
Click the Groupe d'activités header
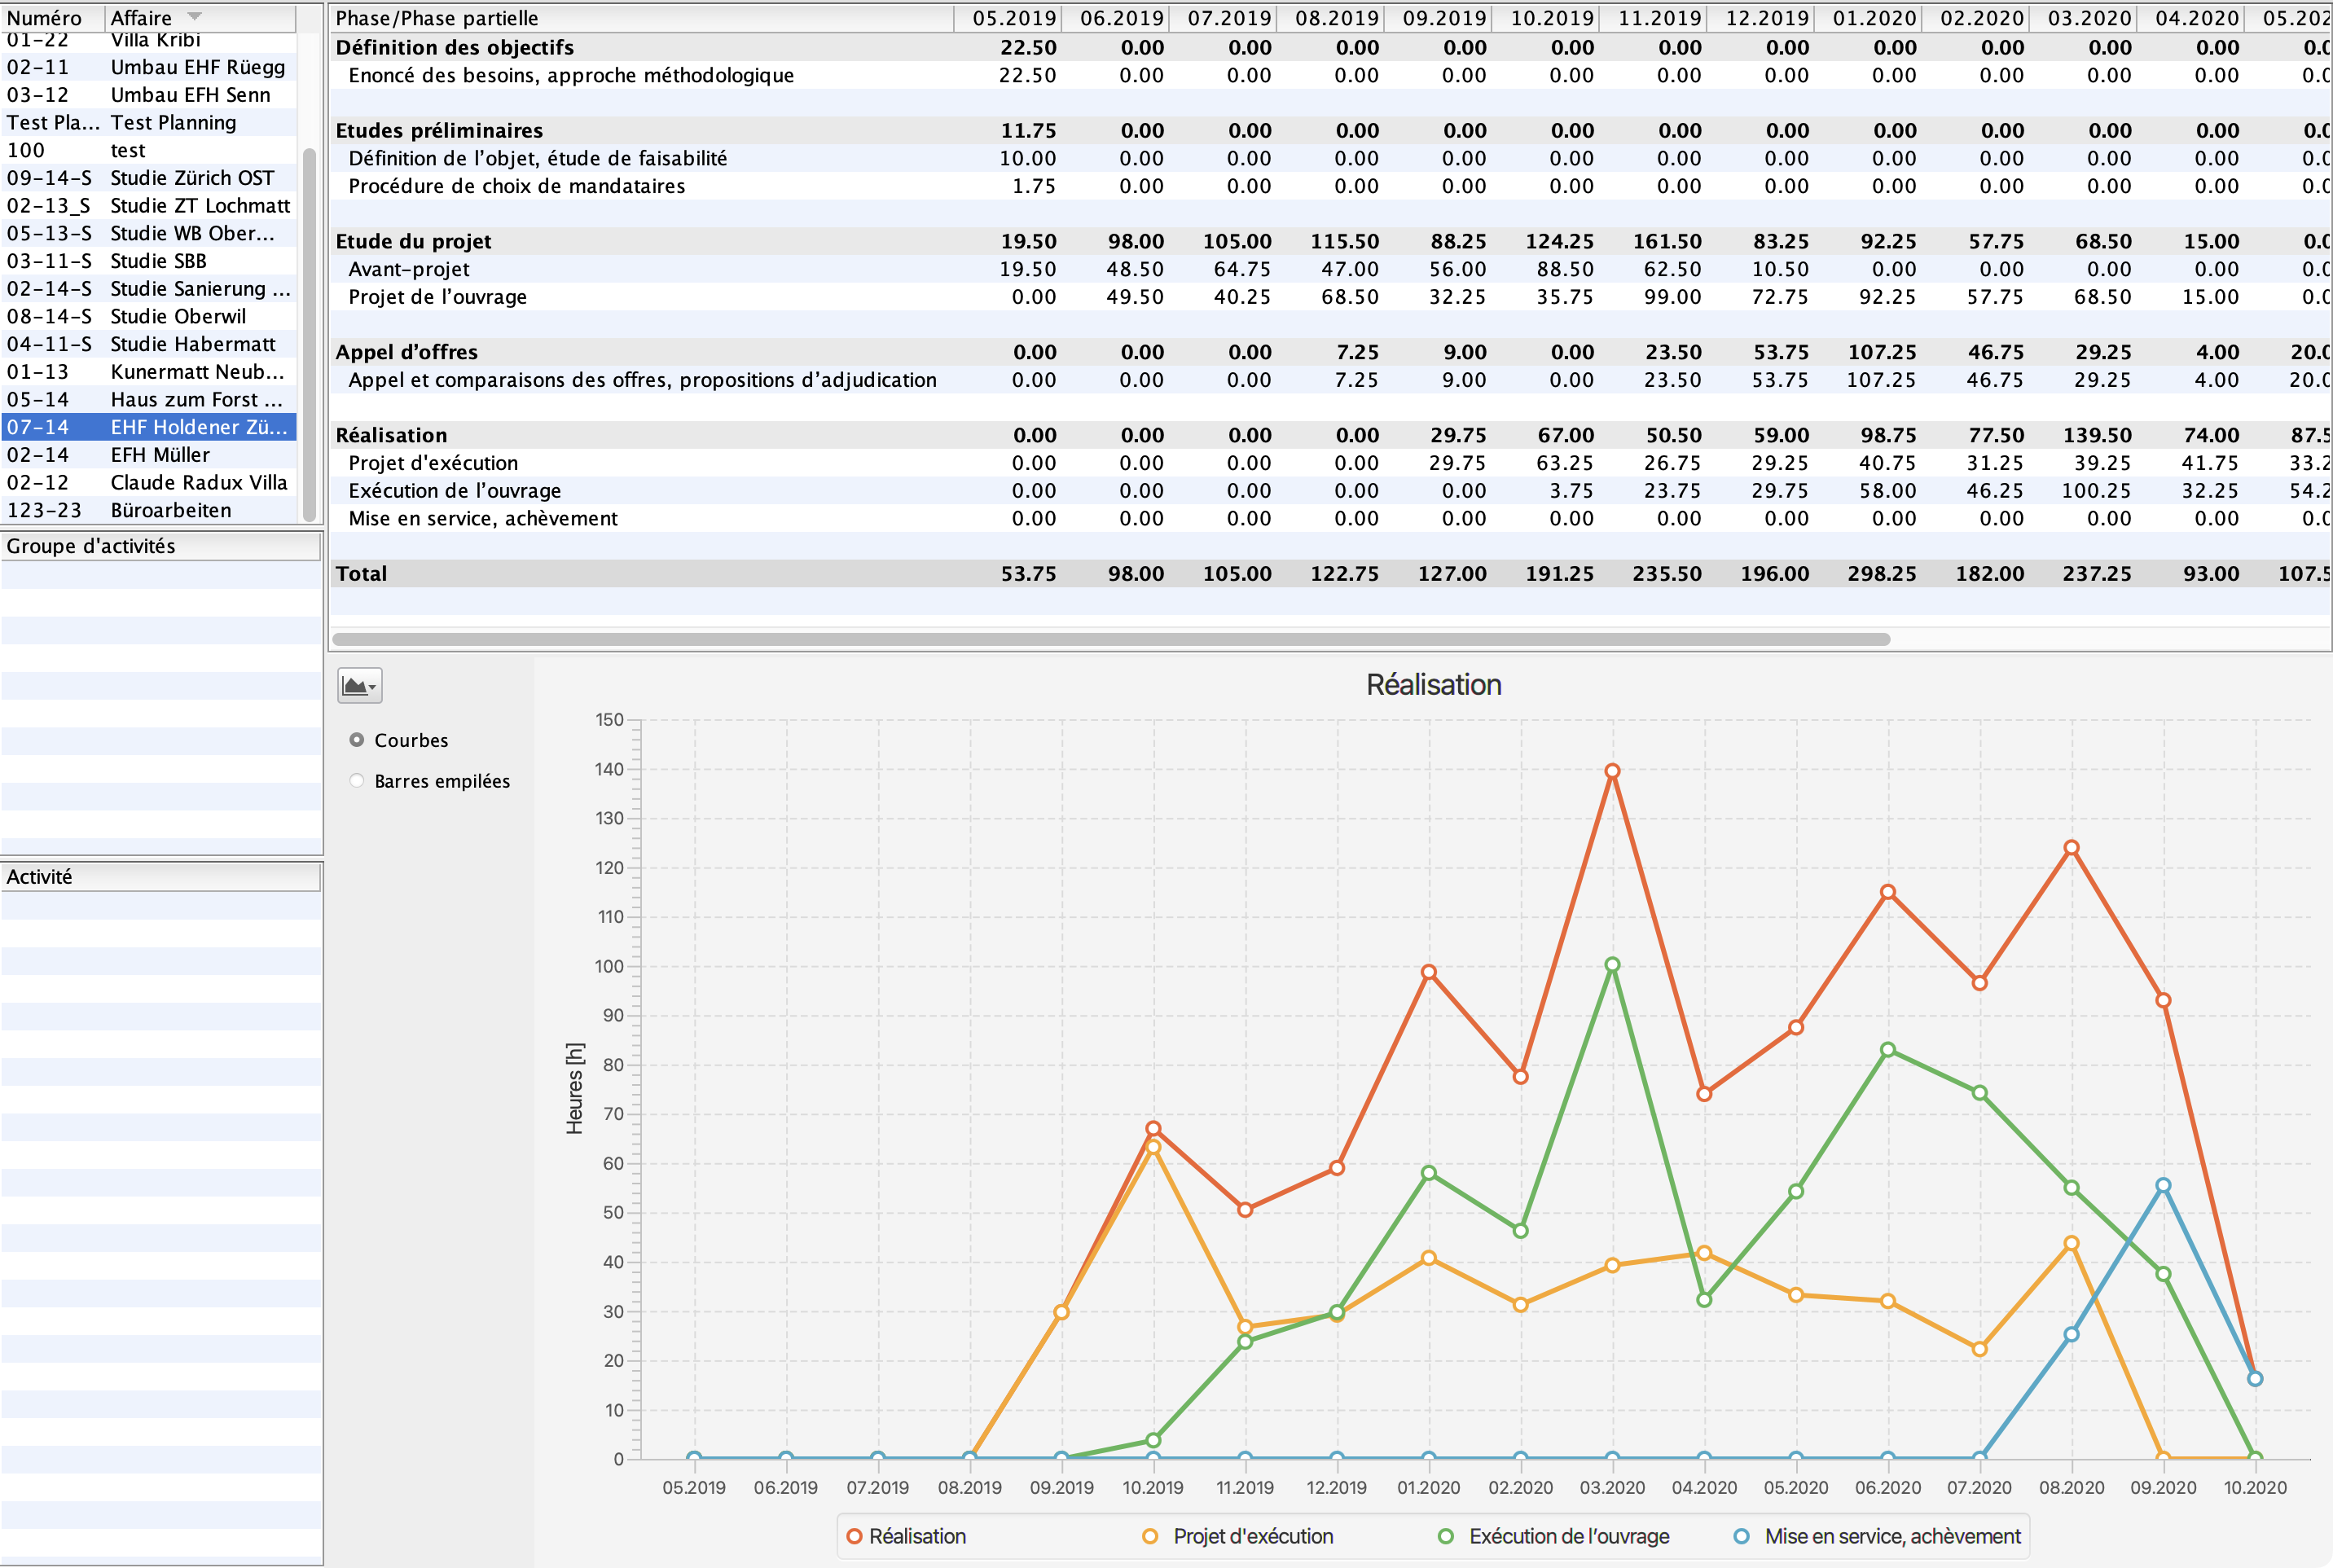pyautogui.click(x=161, y=546)
